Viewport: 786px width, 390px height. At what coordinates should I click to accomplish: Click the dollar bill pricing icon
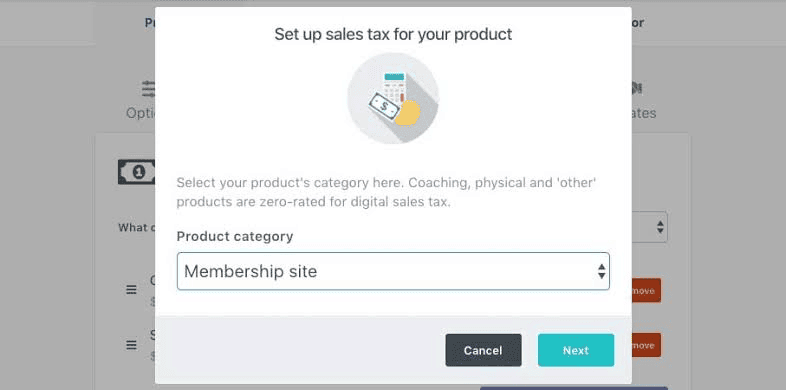pos(136,172)
